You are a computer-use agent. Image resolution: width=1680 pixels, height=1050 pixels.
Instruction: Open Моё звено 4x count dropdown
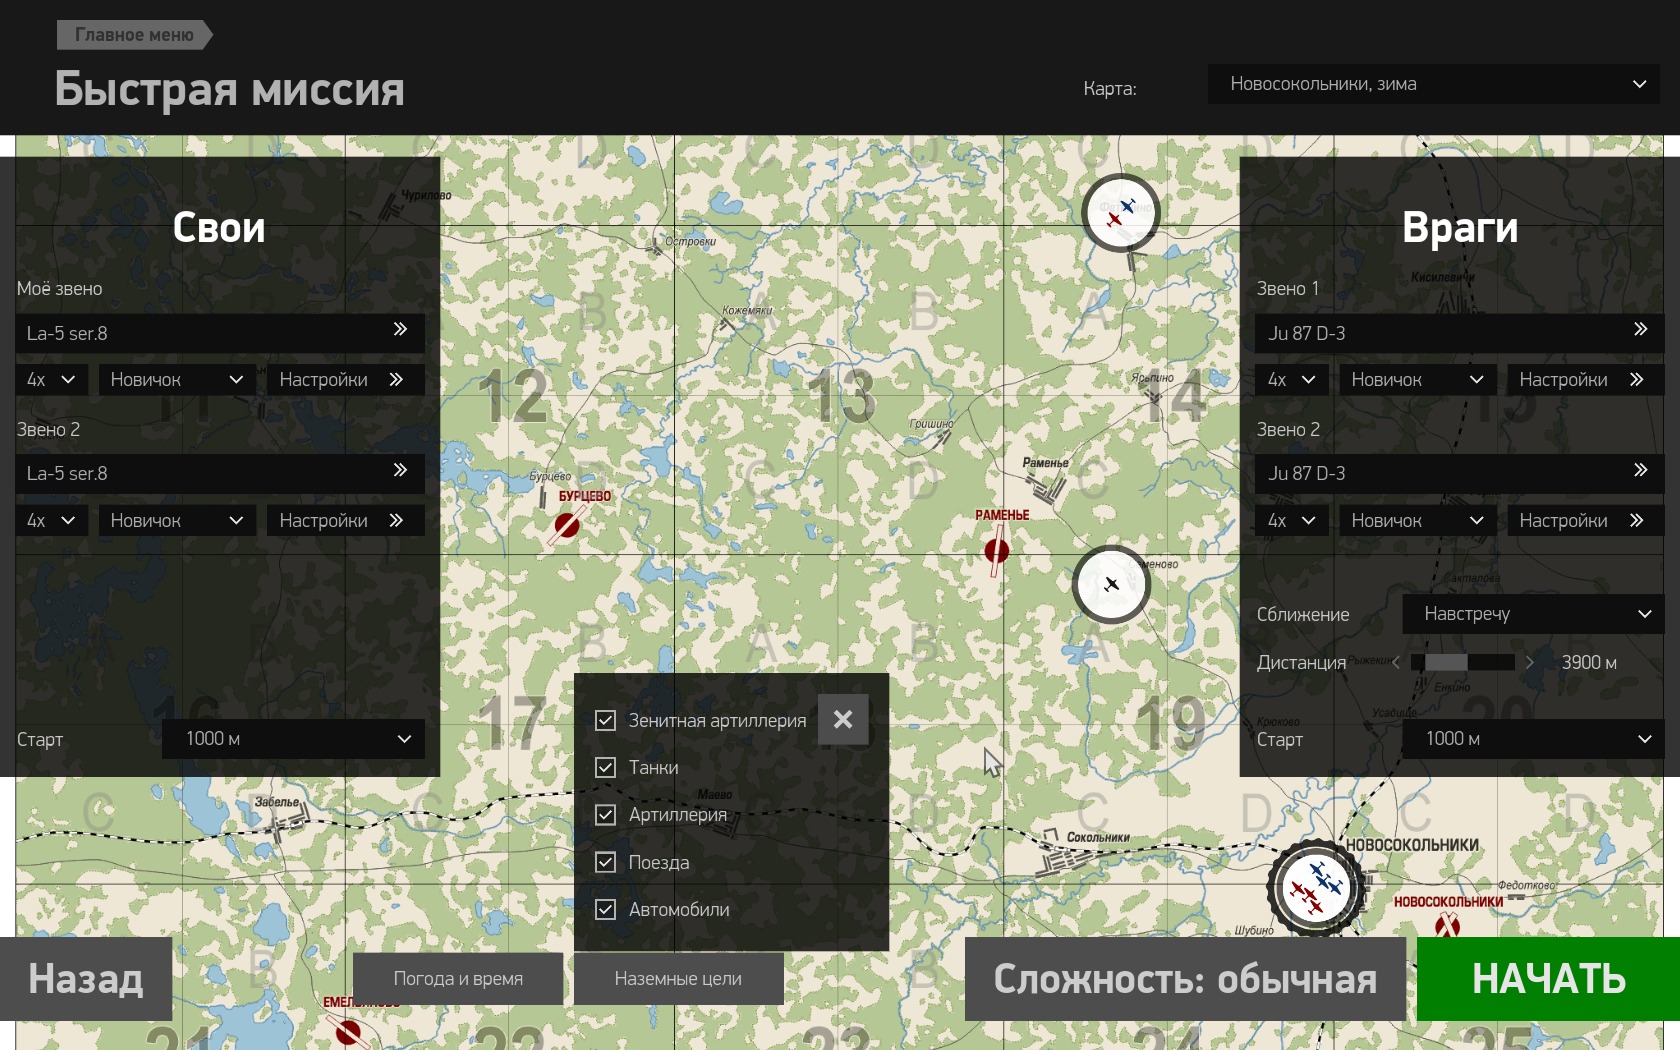[x=52, y=380]
